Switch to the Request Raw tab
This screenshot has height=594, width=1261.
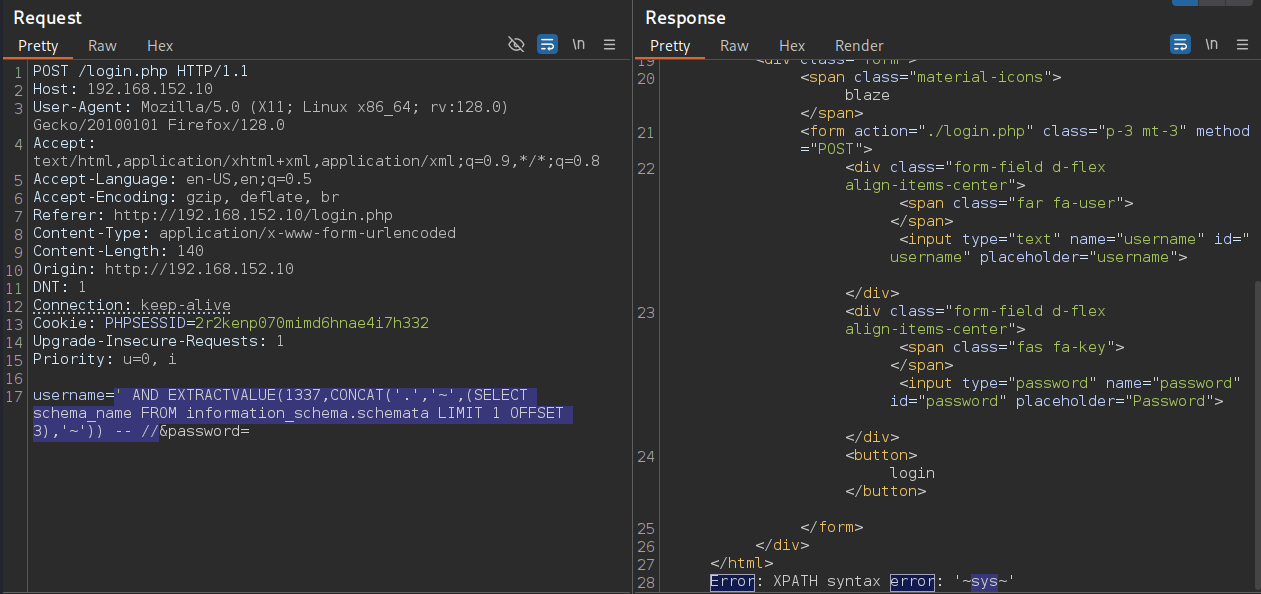(102, 46)
